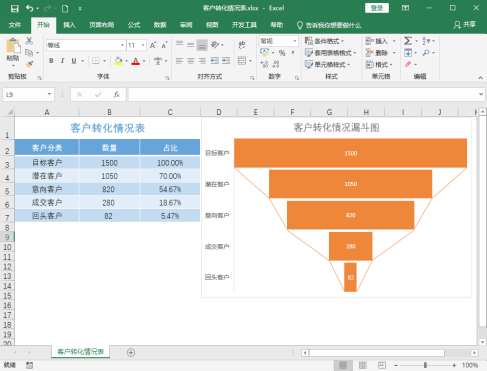This screenshot has height=371, width=487.
Task: Decrease the decimal places
Action: click(276, 64)
